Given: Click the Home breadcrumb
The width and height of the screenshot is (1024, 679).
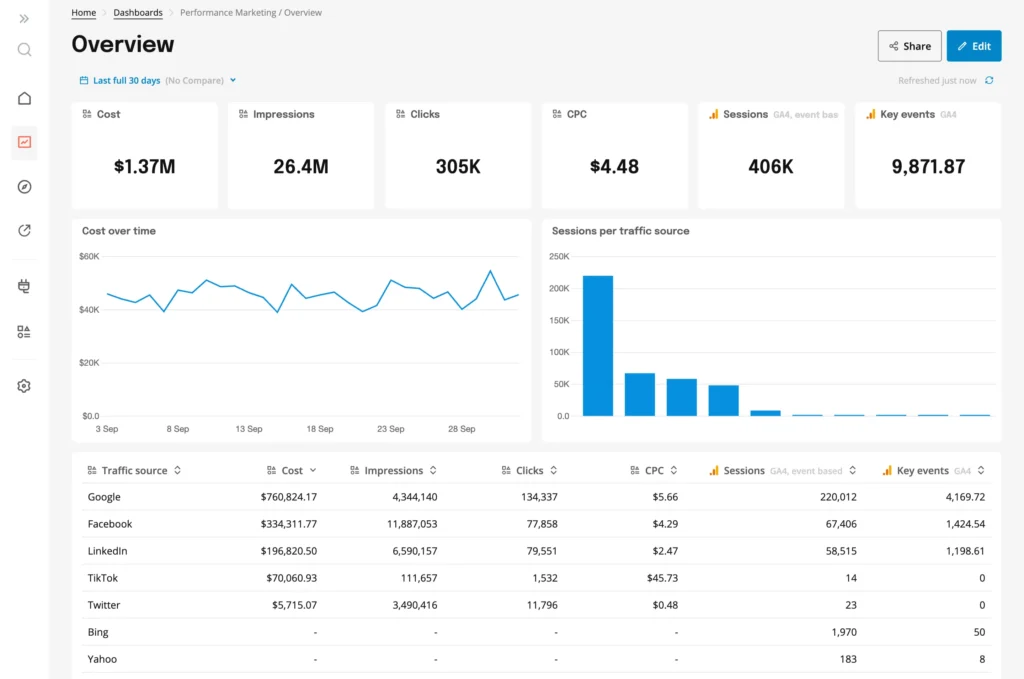Looking at the screenshot, I should [83, 12].
